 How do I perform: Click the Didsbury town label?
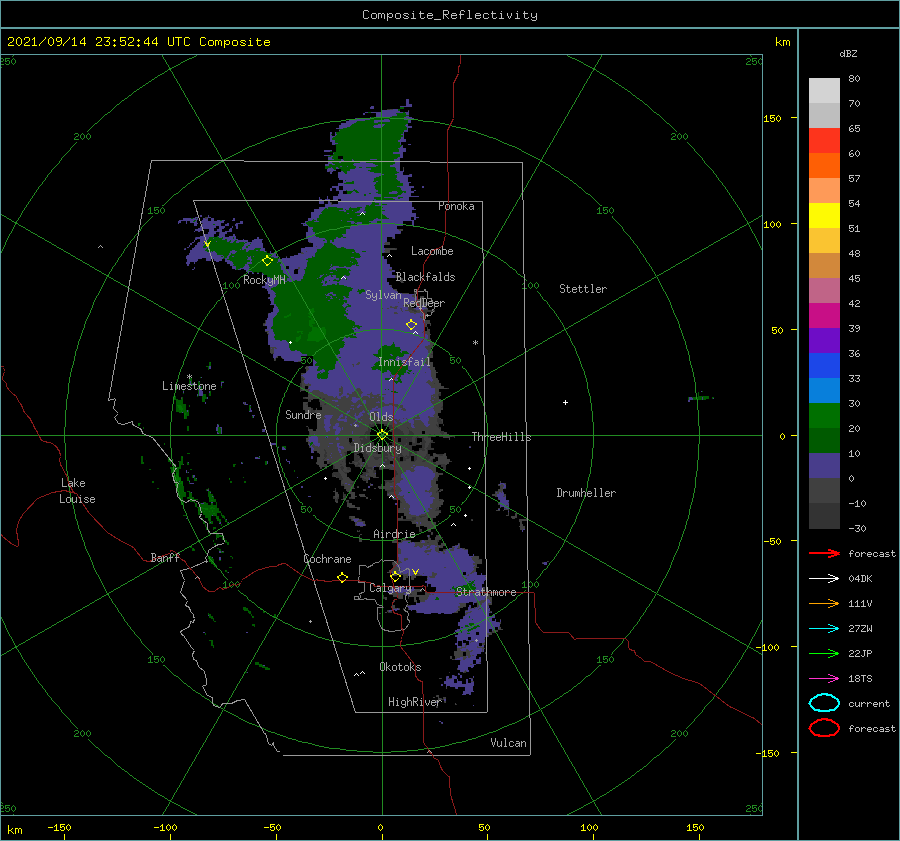377,448
